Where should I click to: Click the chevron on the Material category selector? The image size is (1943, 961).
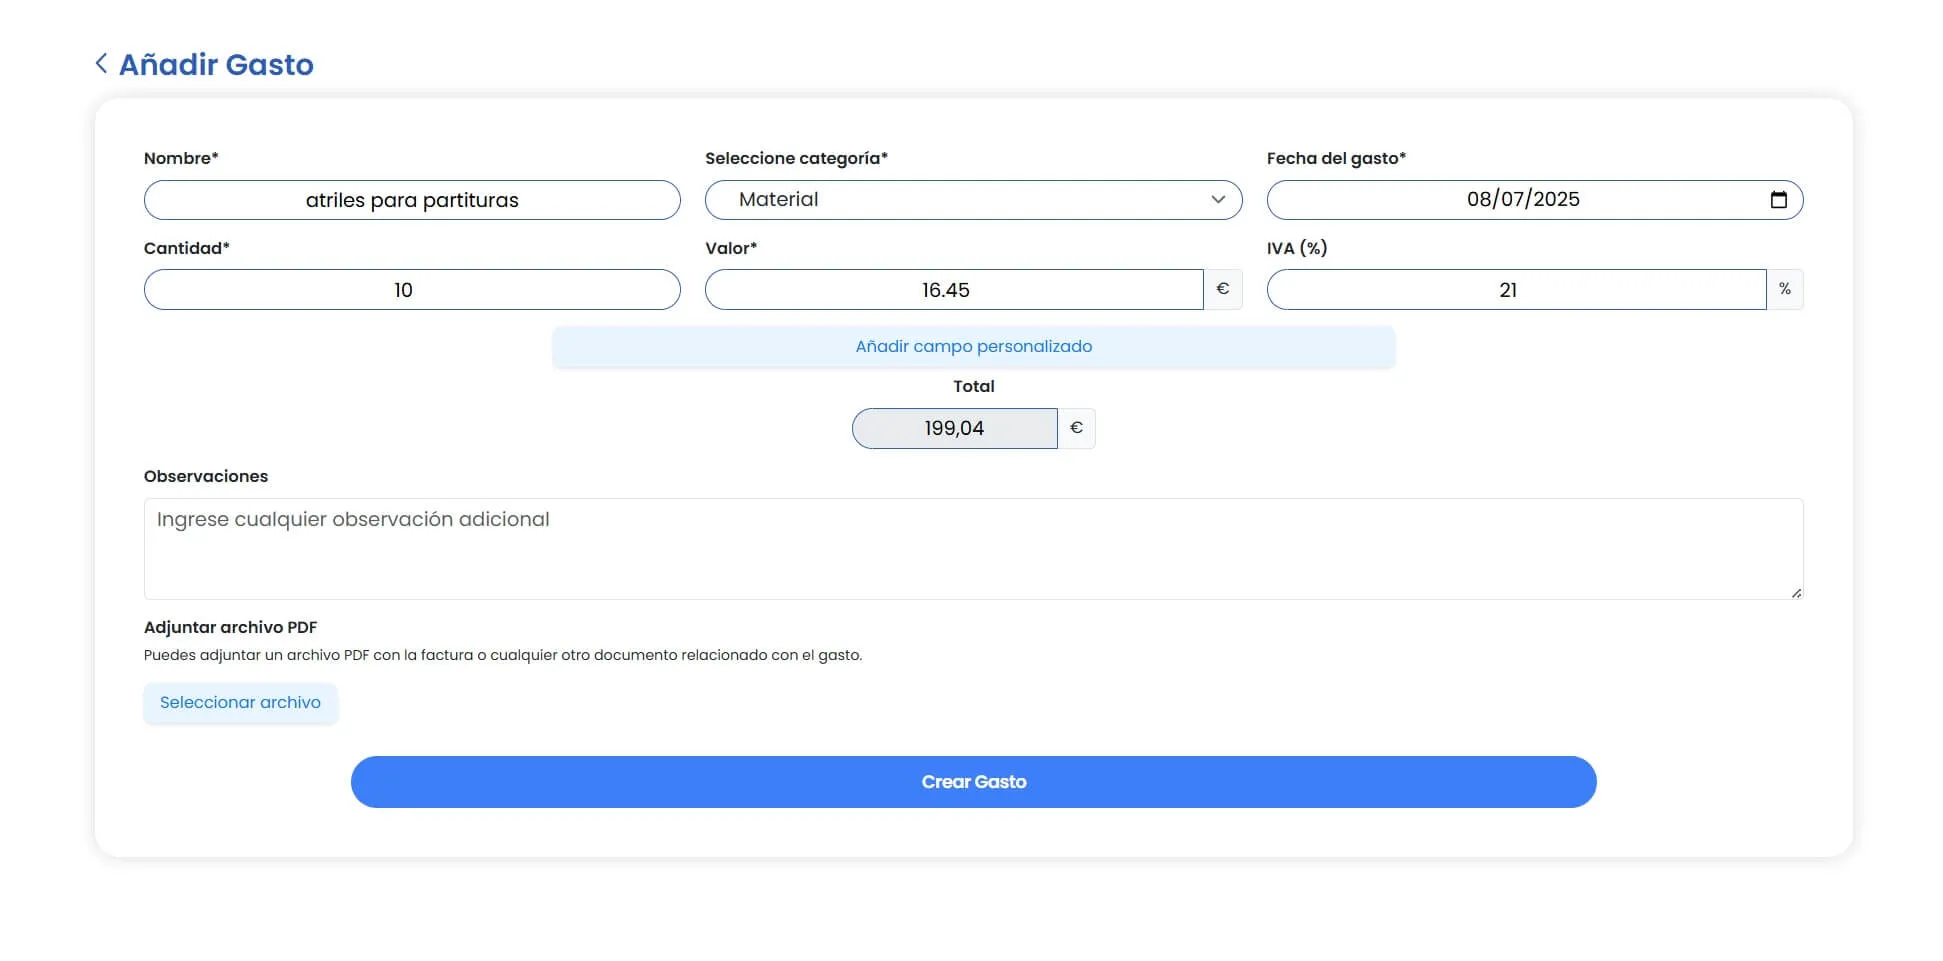[1220, 199]
